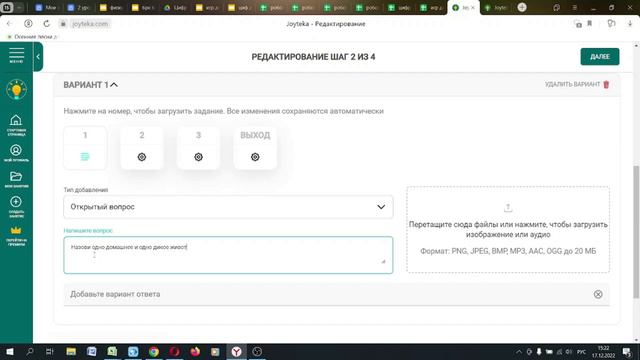Open Yandex Browser from the taskbar

coord(237,351)
